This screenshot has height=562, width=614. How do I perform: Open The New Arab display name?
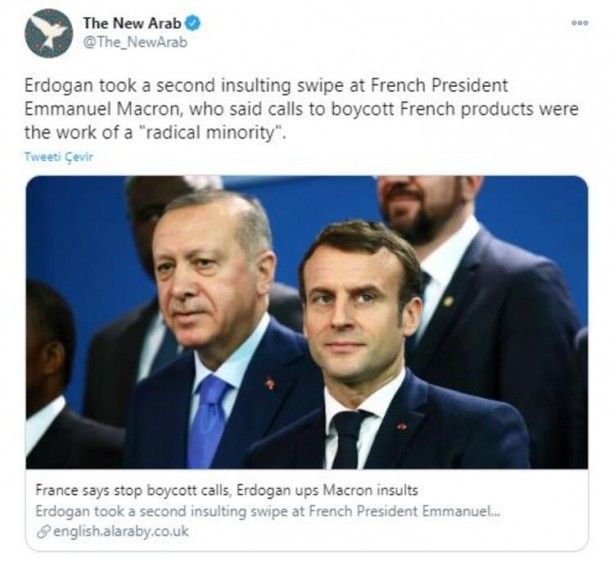tap(132, 23)
